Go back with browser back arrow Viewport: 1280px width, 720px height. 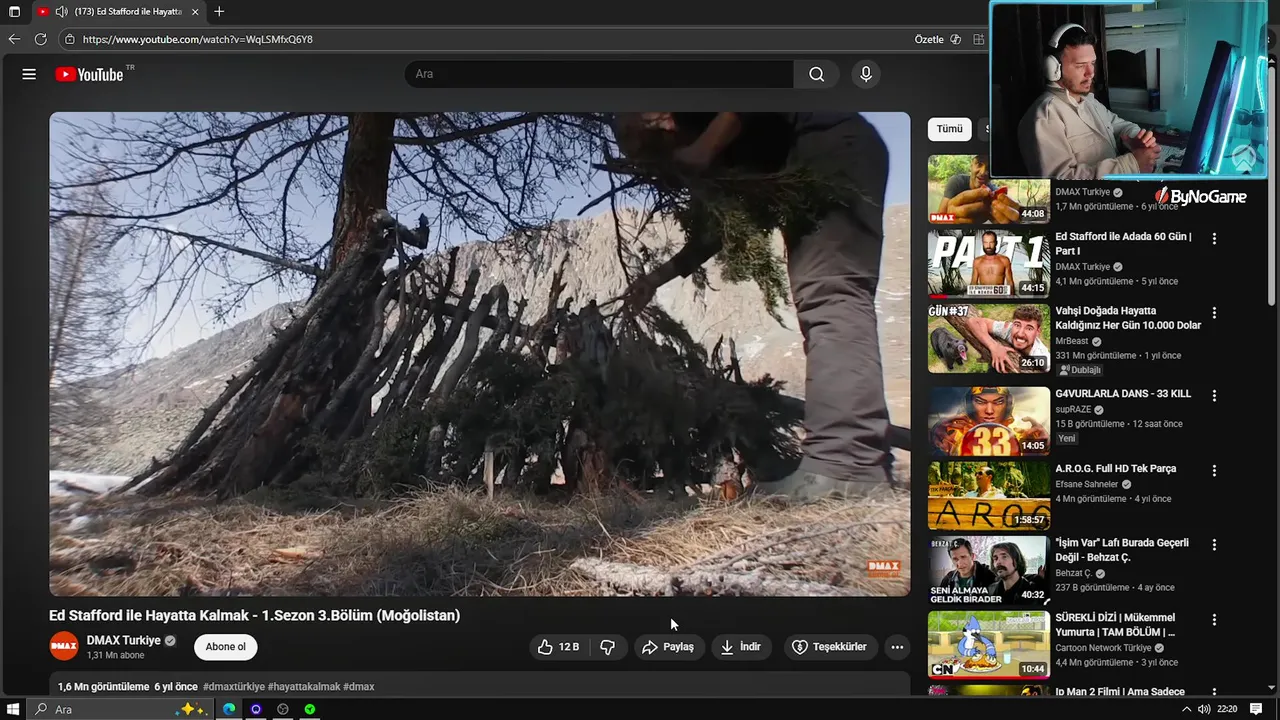(x=14, y=39)
